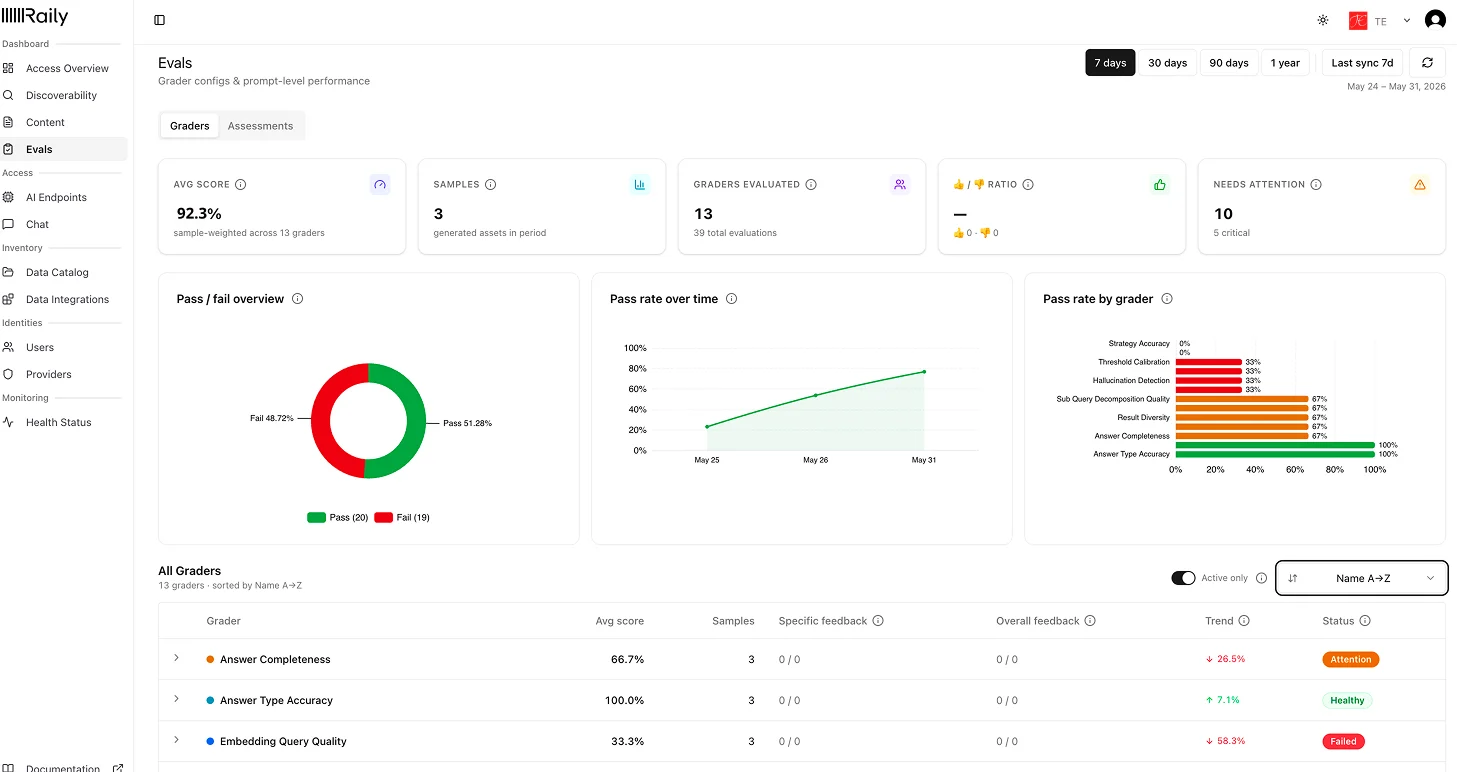Click the 92.3% average score value
Screen dimensions: 1457x772
(x=198, y=213)
